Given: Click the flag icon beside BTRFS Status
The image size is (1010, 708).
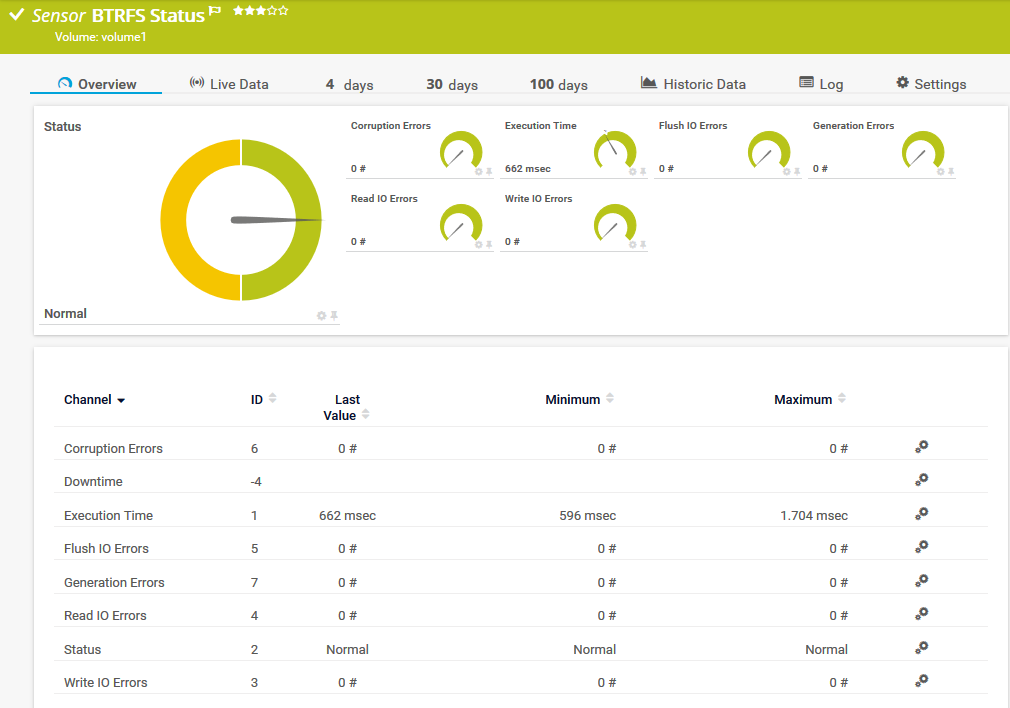Looking at the screenshot, I should [x=215, y=13].
